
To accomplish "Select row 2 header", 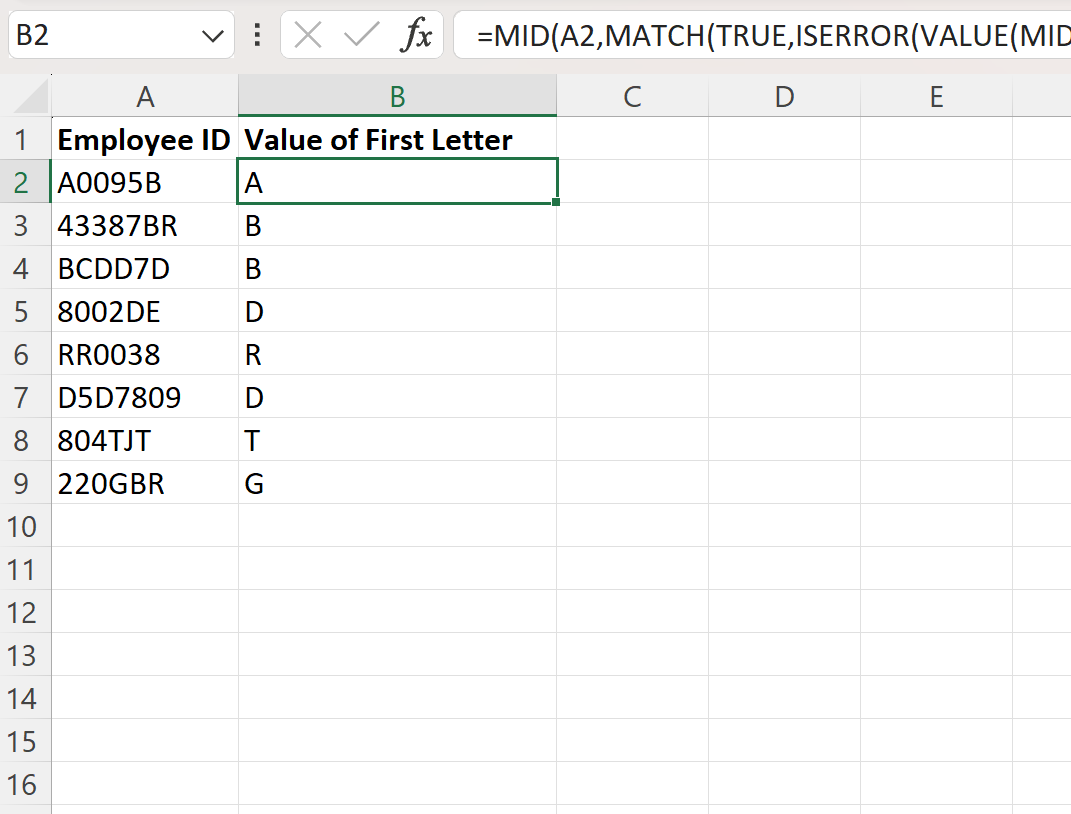I will pos(25,182).
